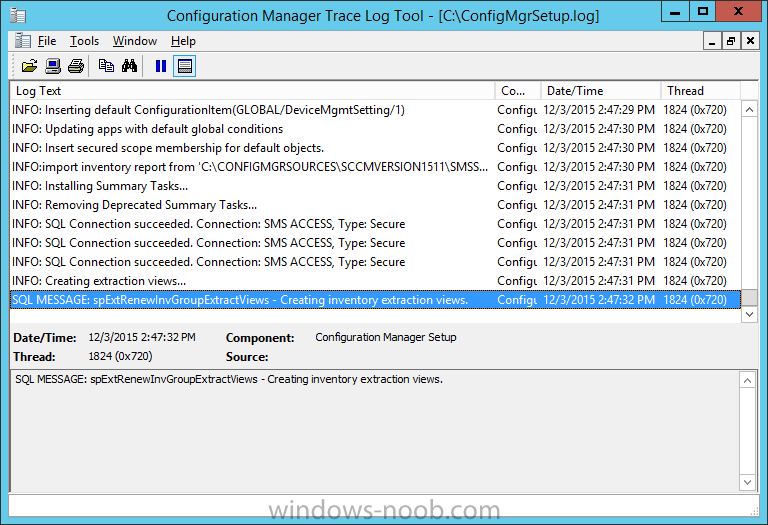
Task: Click the log list scroll down arrow
Action: click(x=749, y=314)
